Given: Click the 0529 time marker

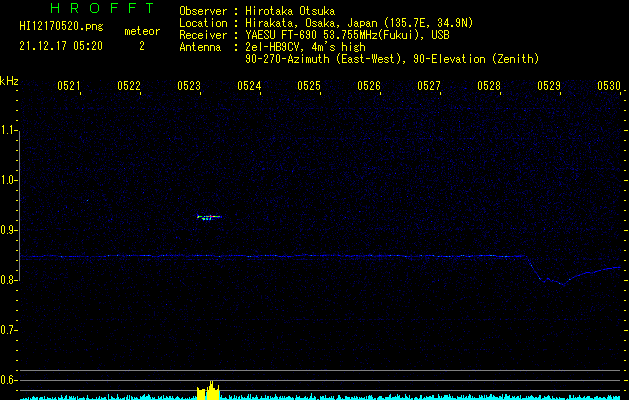Looking at the screenshot, I should [x=549, y=85].
